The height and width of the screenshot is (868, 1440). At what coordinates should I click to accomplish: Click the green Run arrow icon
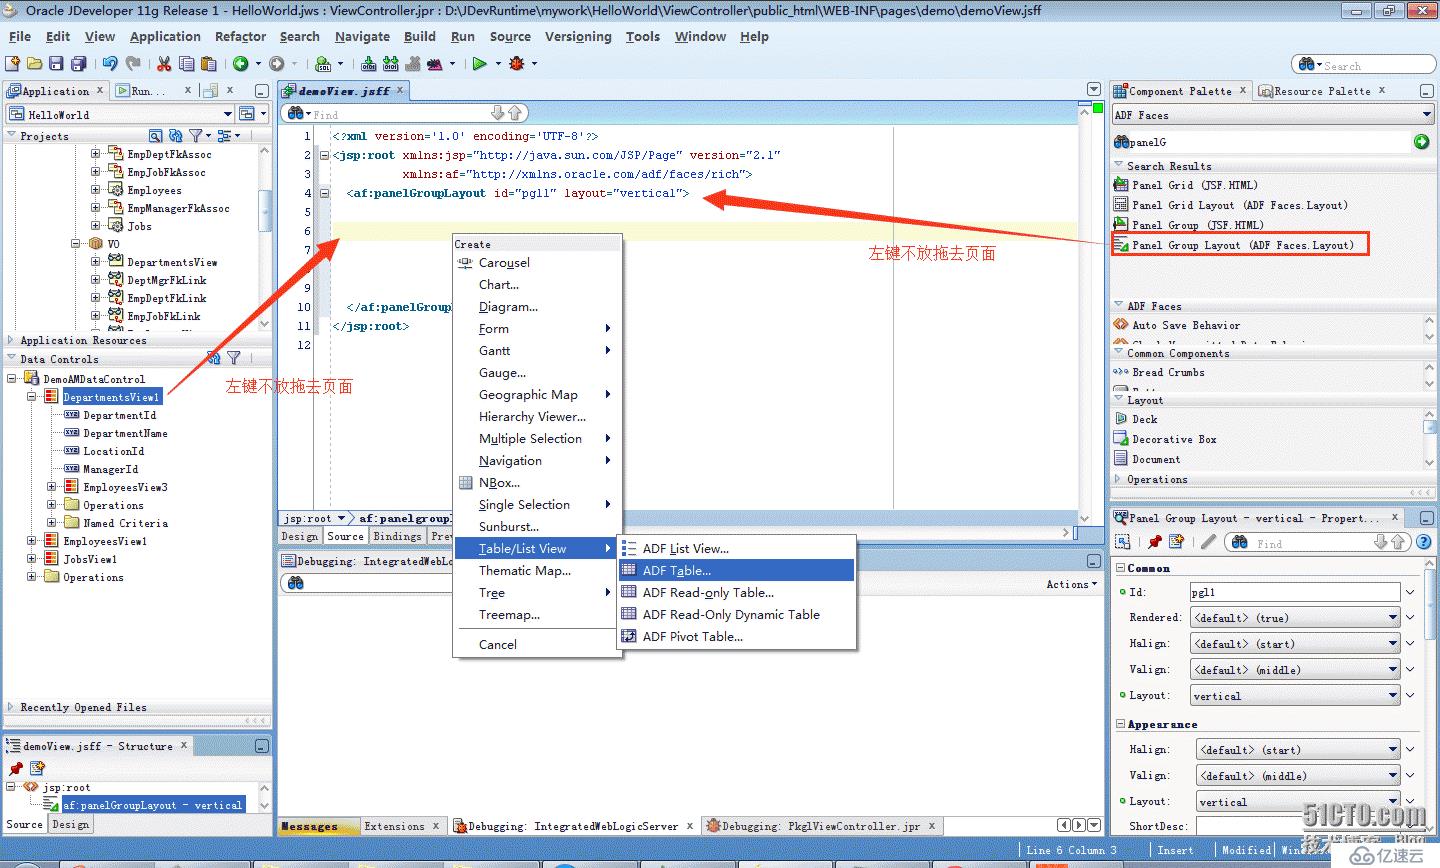tap(480, 63)
